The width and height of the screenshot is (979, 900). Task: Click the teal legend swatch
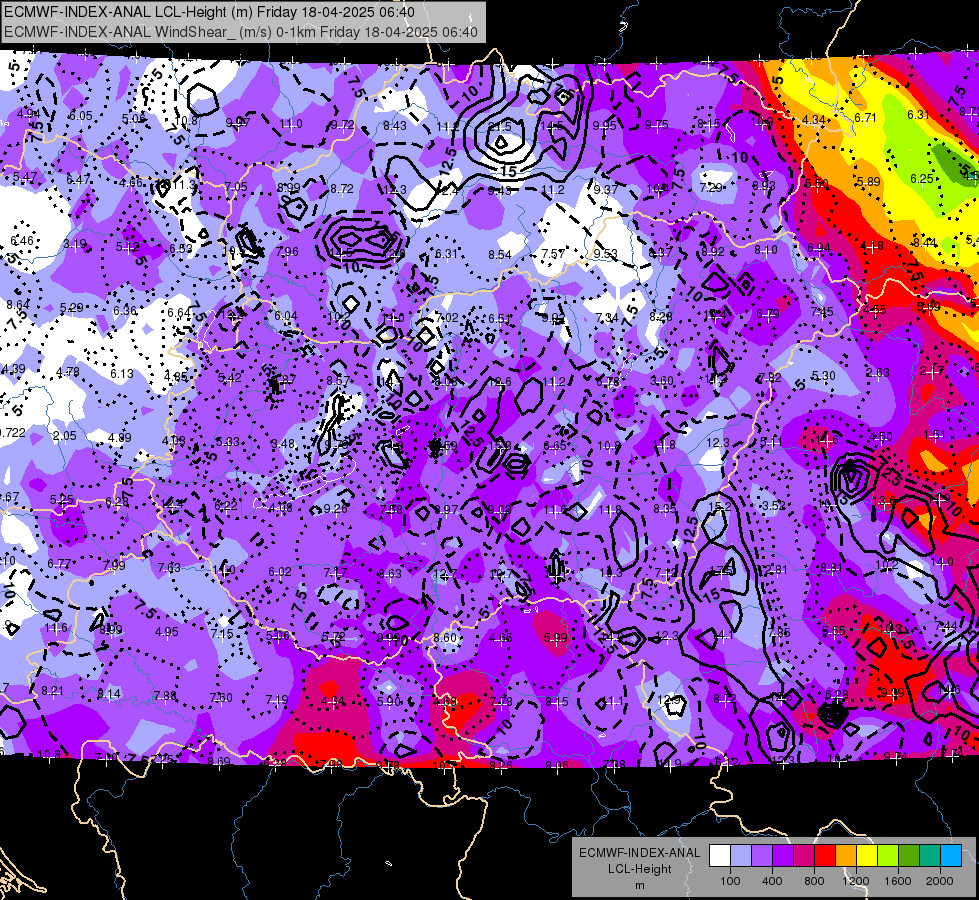point(930,856)
